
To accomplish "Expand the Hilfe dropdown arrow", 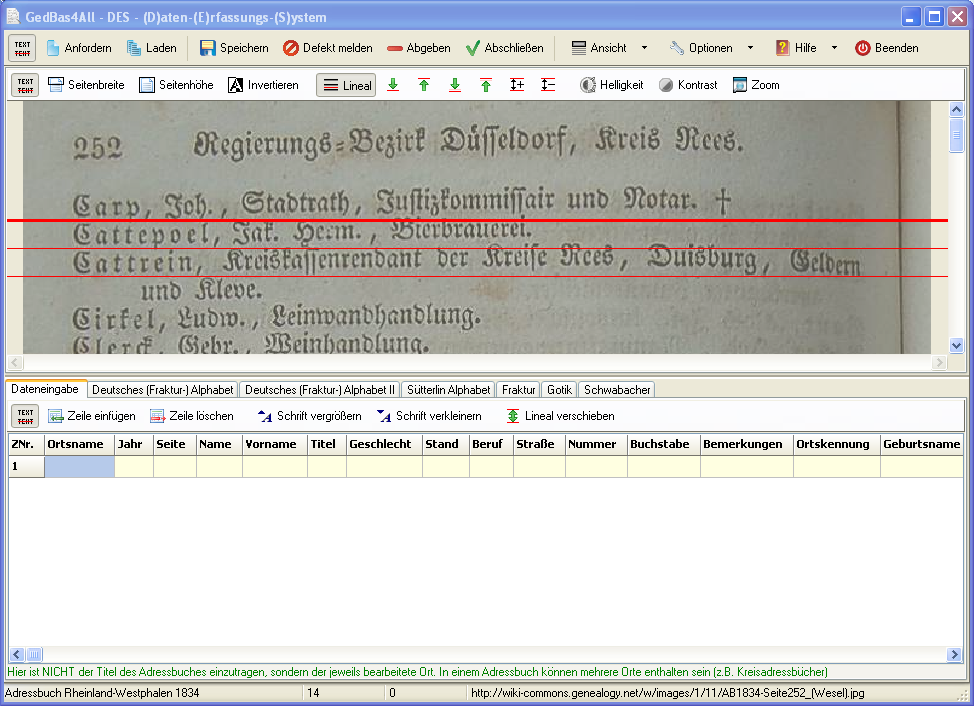I will [x=834, y=48].
